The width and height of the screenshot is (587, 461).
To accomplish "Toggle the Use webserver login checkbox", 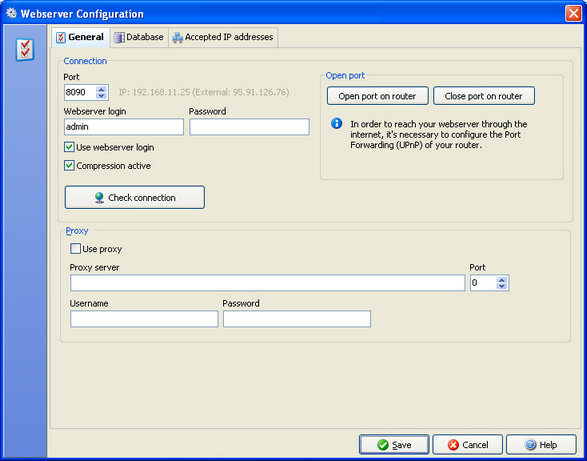I will (x=69, y=147).
